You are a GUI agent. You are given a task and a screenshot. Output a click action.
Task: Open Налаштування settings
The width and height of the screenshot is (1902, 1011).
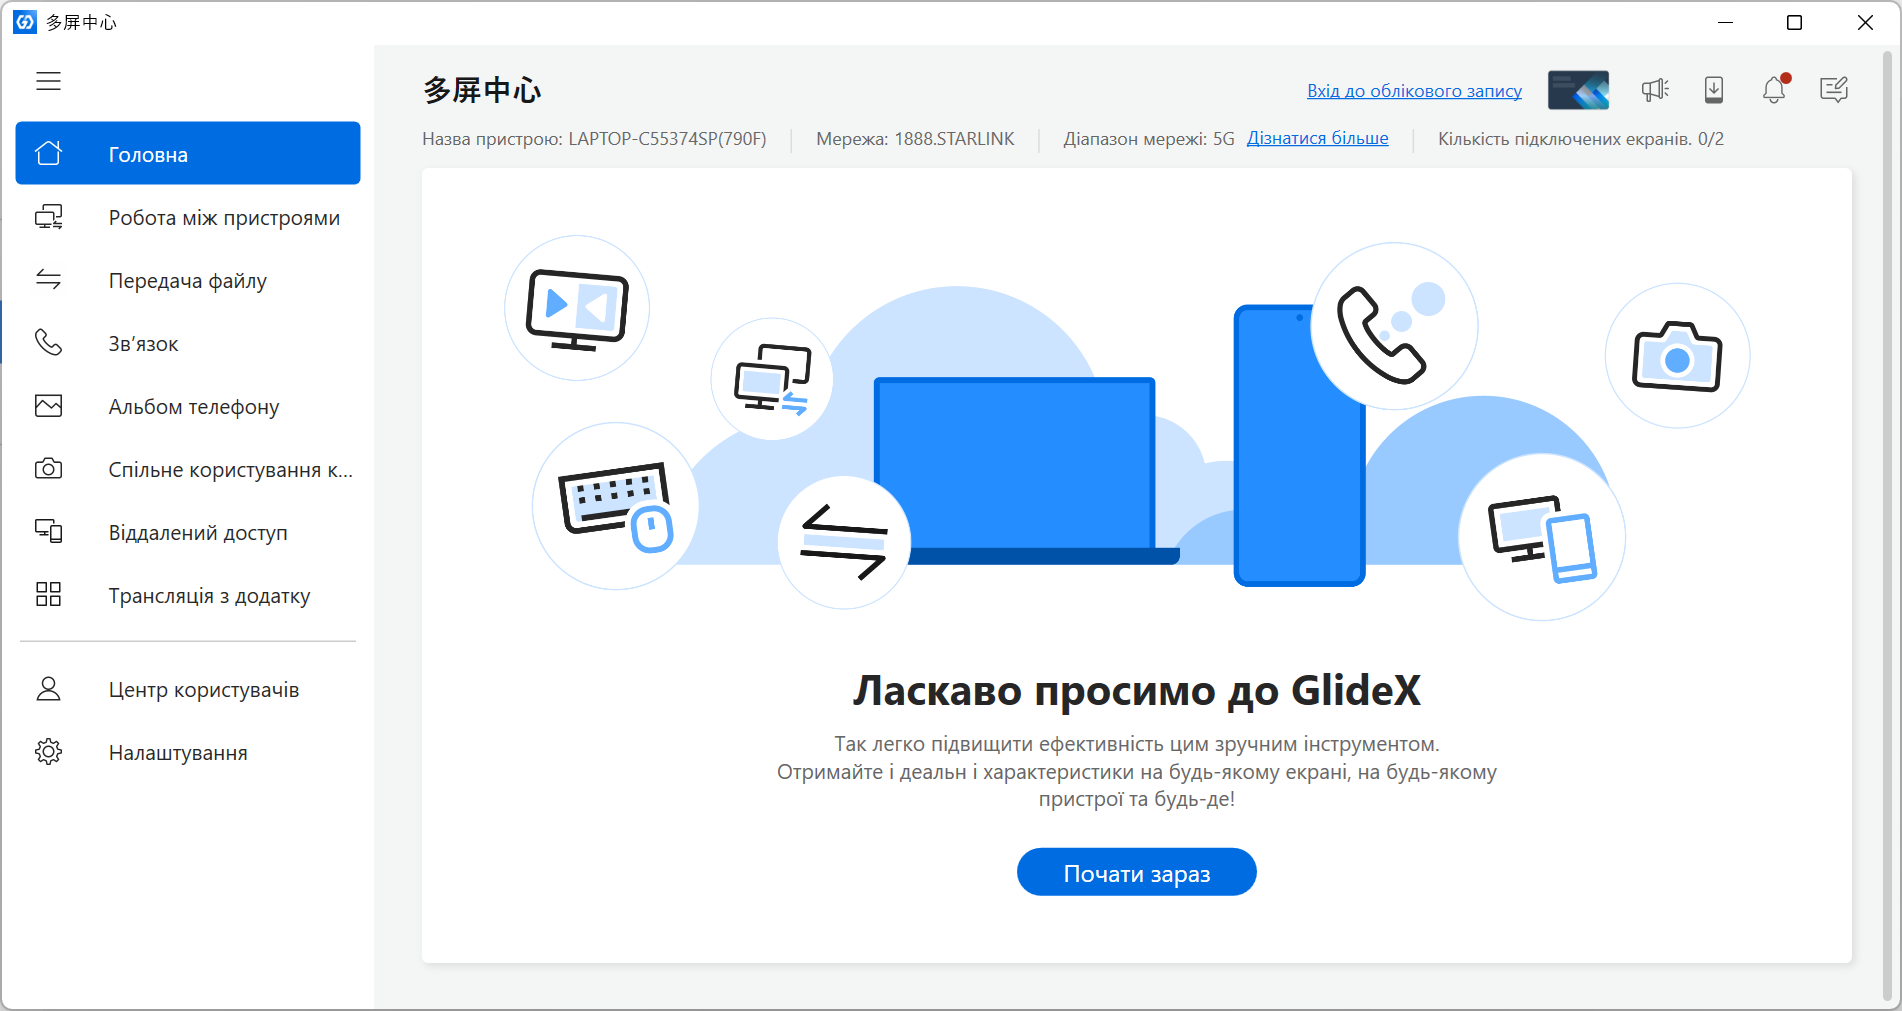click(x=188, y=752)
